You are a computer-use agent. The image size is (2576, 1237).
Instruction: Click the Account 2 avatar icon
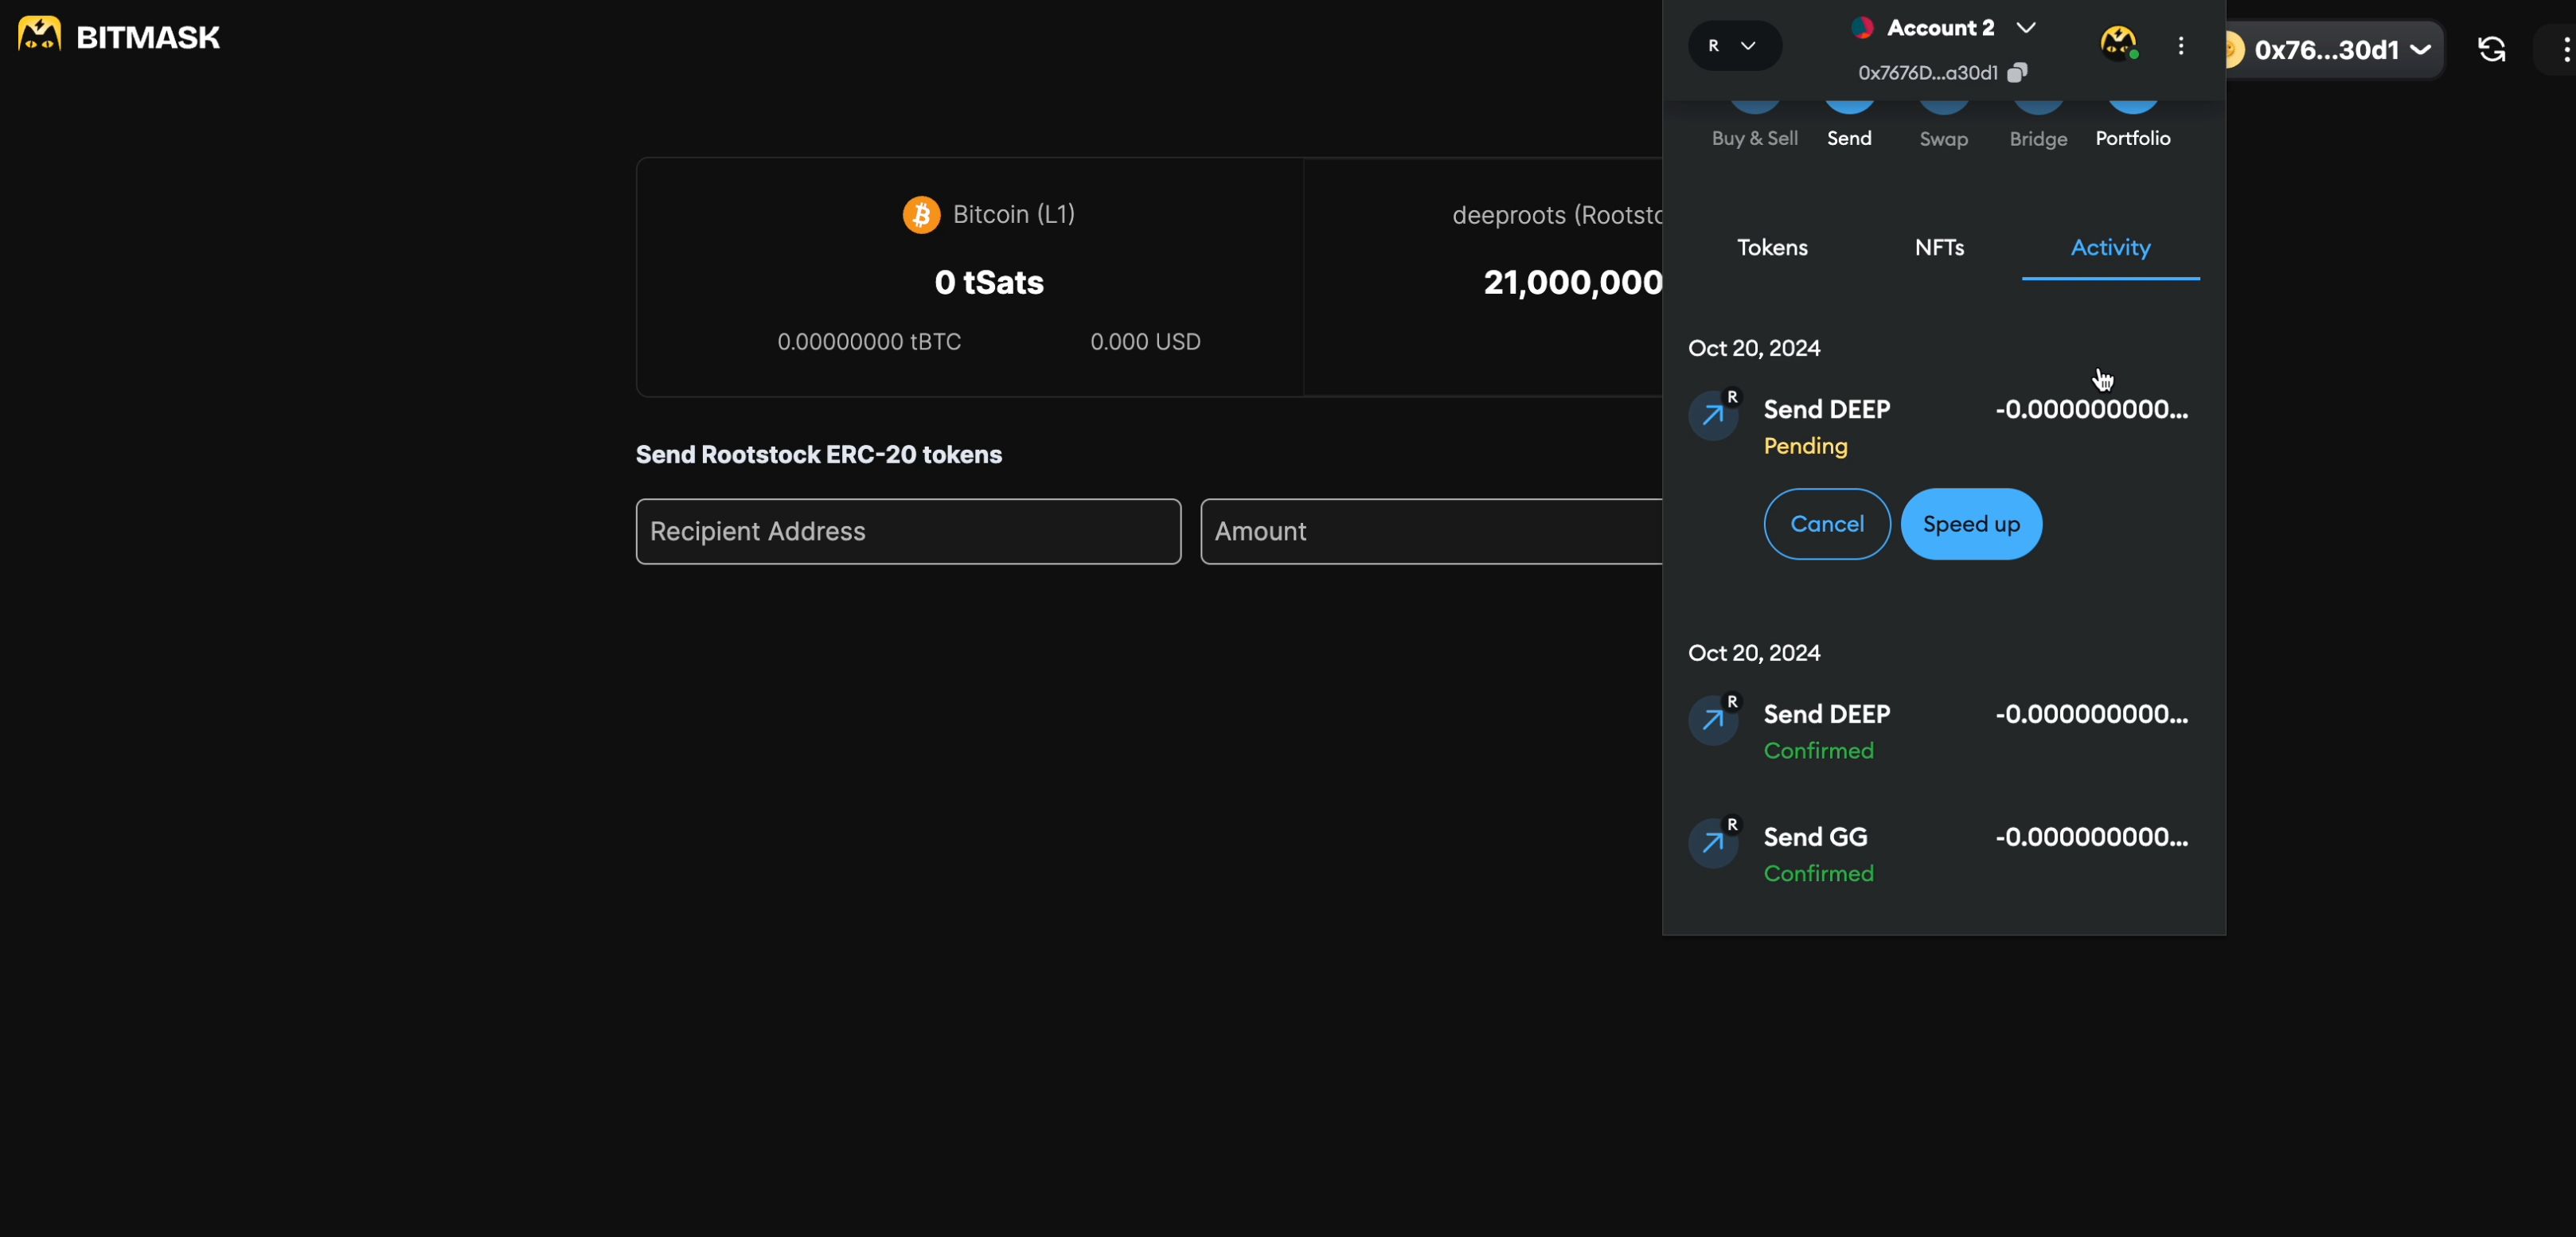(x=1861, y=28)
